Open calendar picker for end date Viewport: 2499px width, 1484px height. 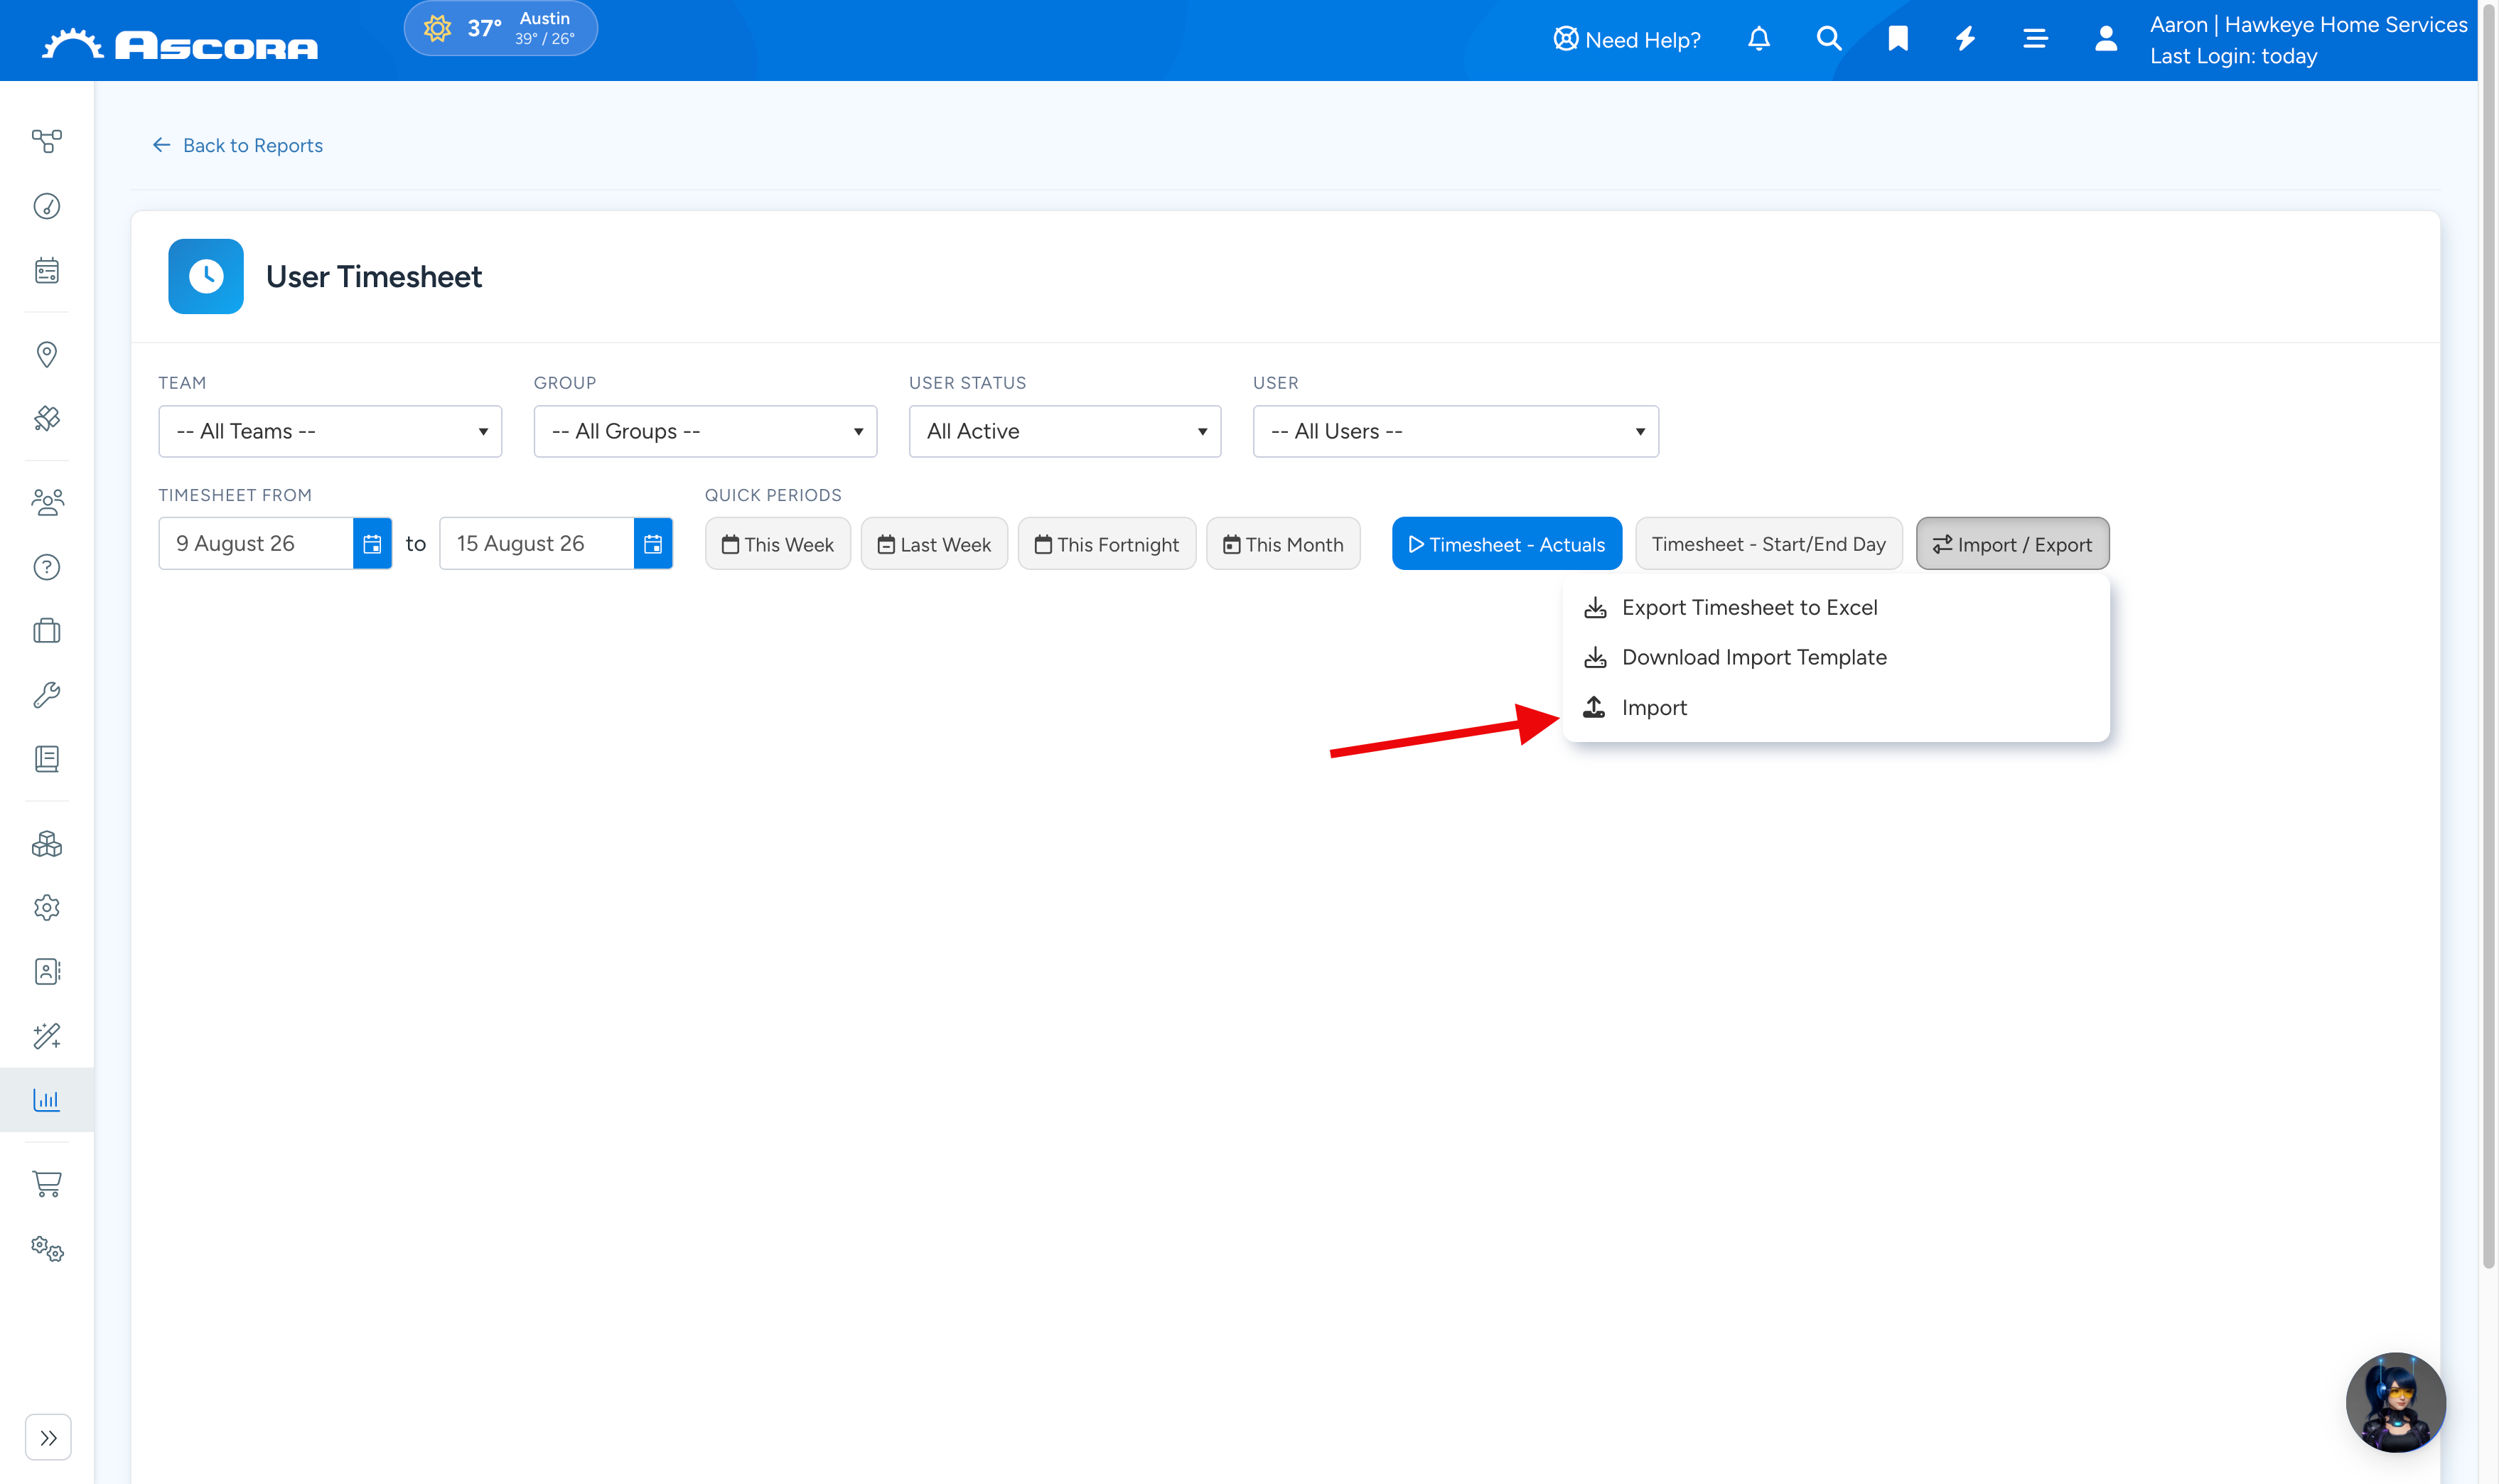pos(653,543)
